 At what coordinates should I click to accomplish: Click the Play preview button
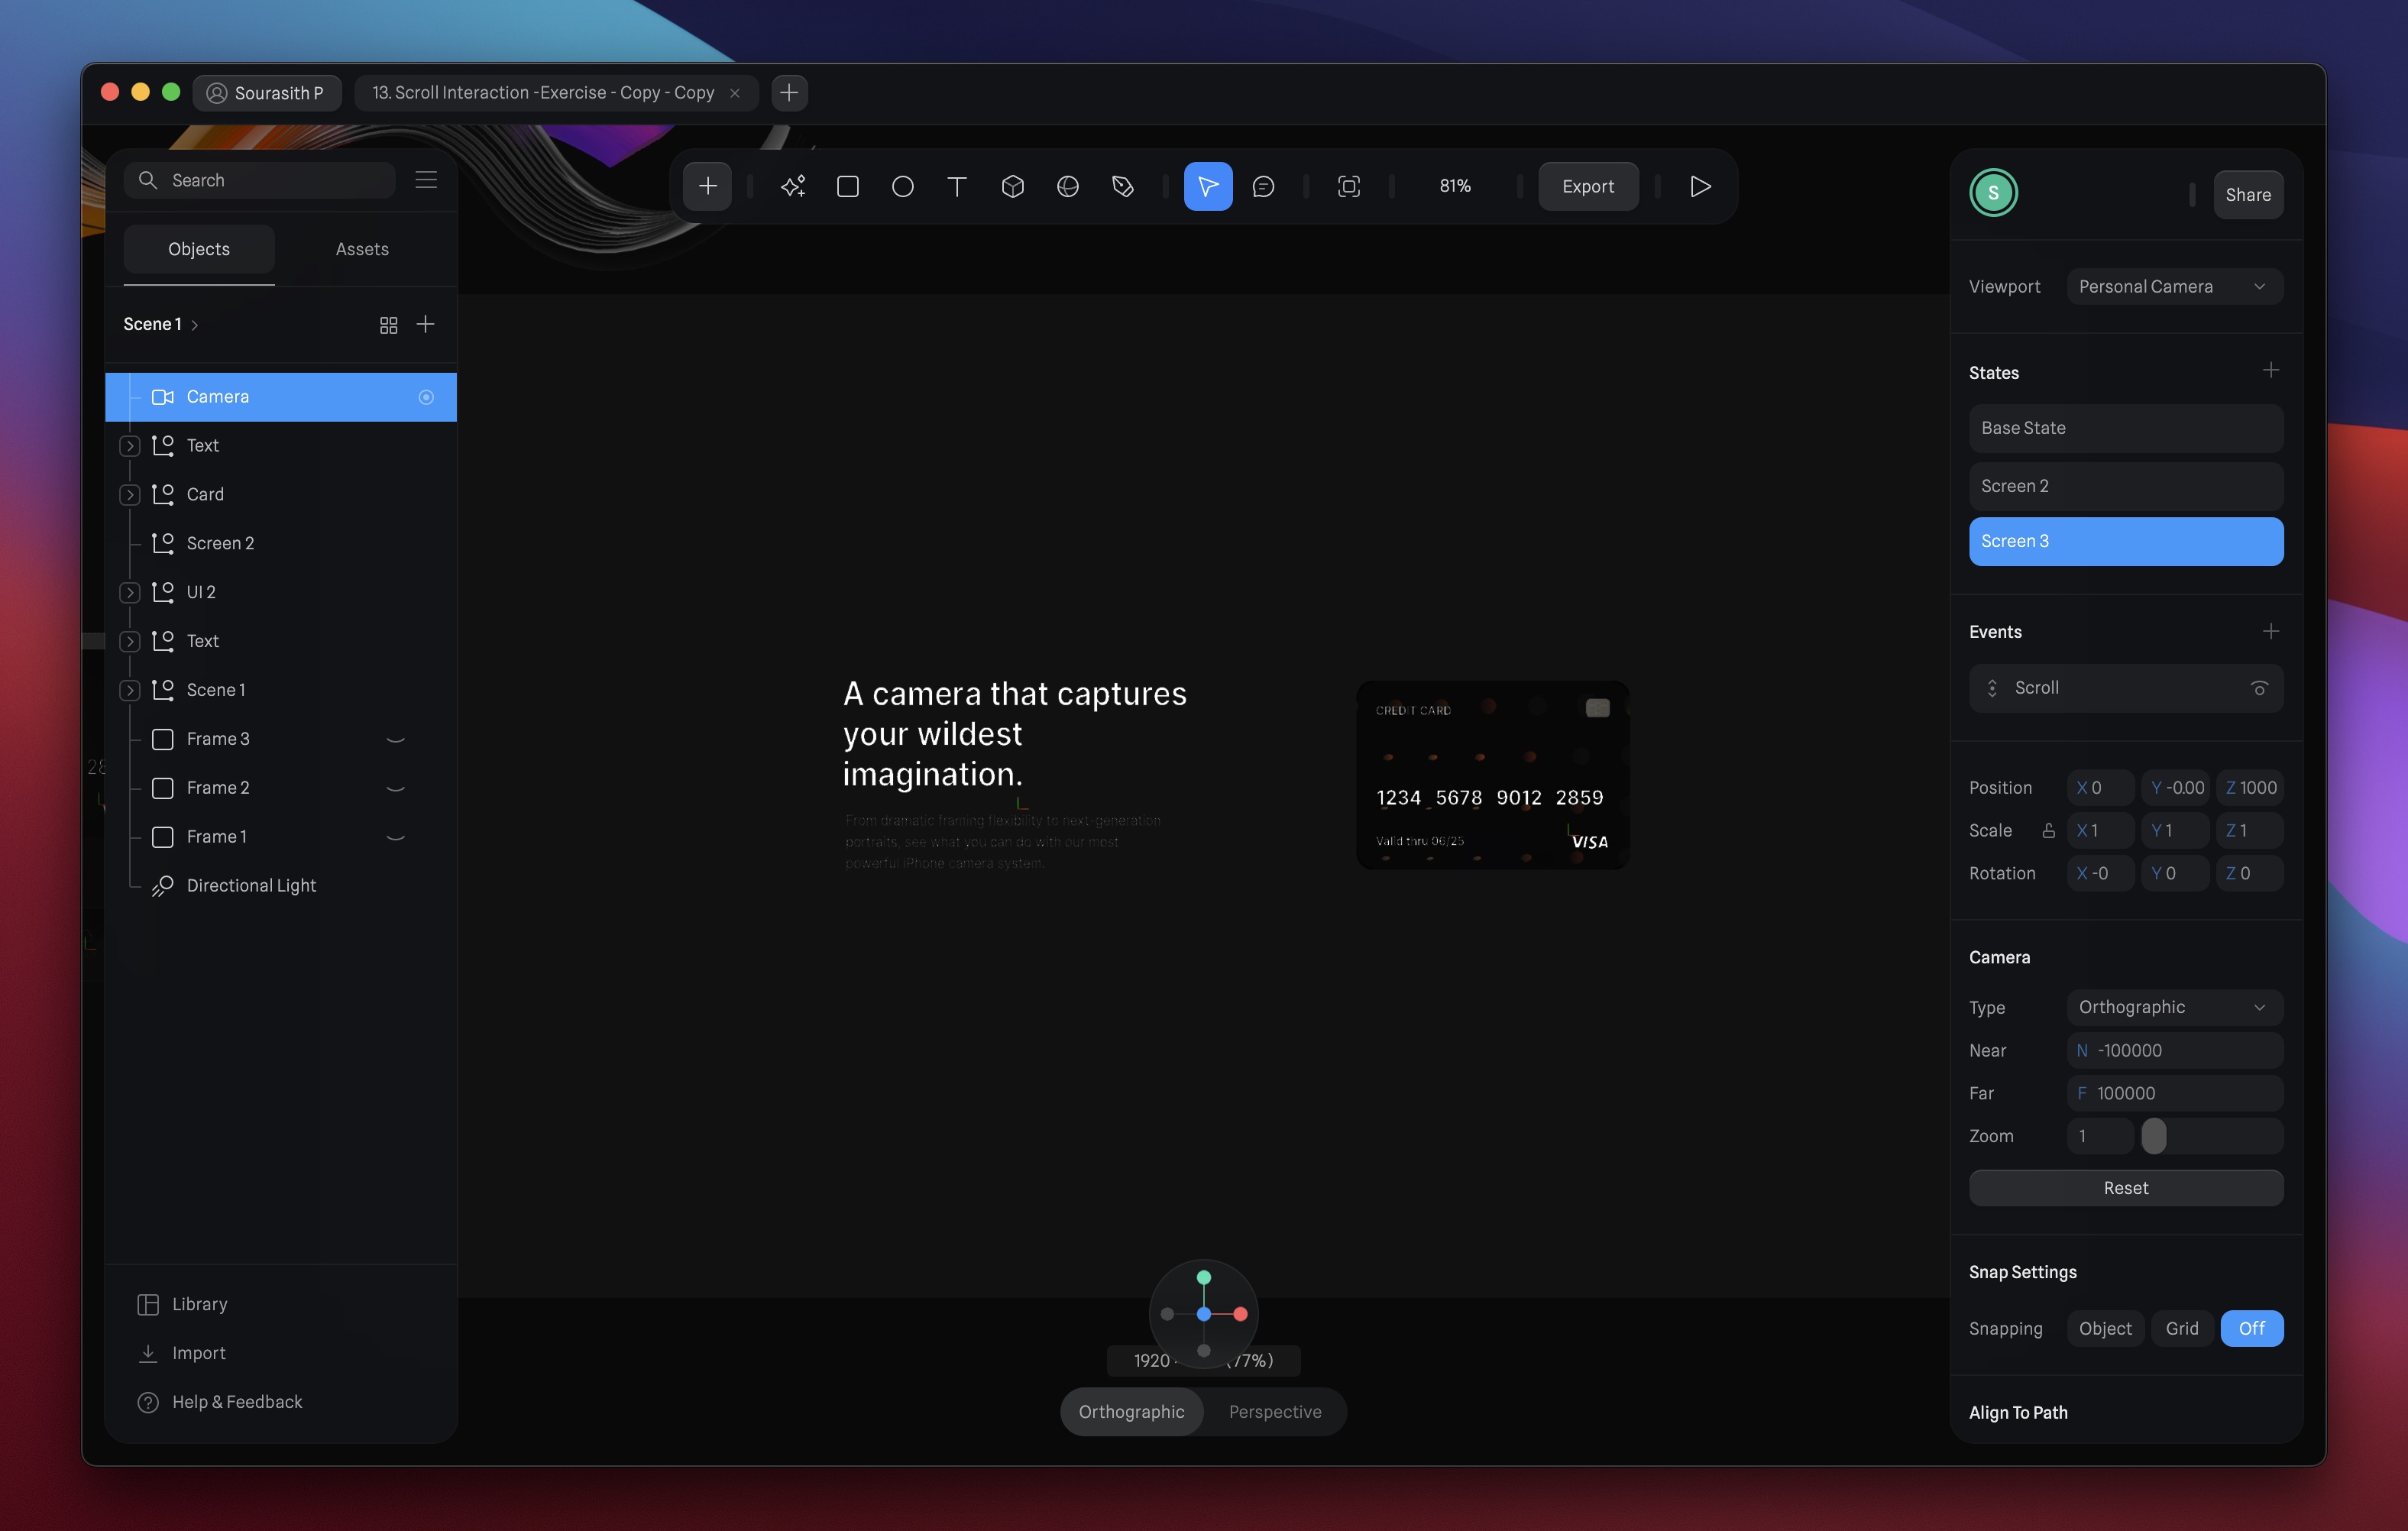[x=1700, y=186]
